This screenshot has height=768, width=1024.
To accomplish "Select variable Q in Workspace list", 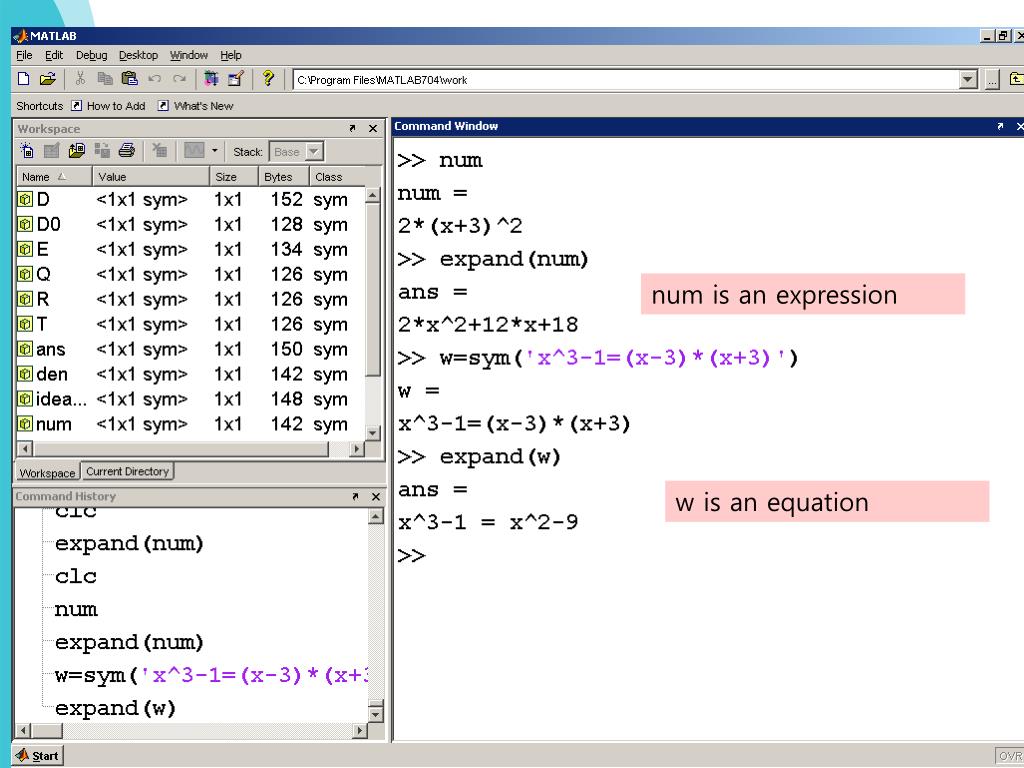I will click(x=190, y=274).
